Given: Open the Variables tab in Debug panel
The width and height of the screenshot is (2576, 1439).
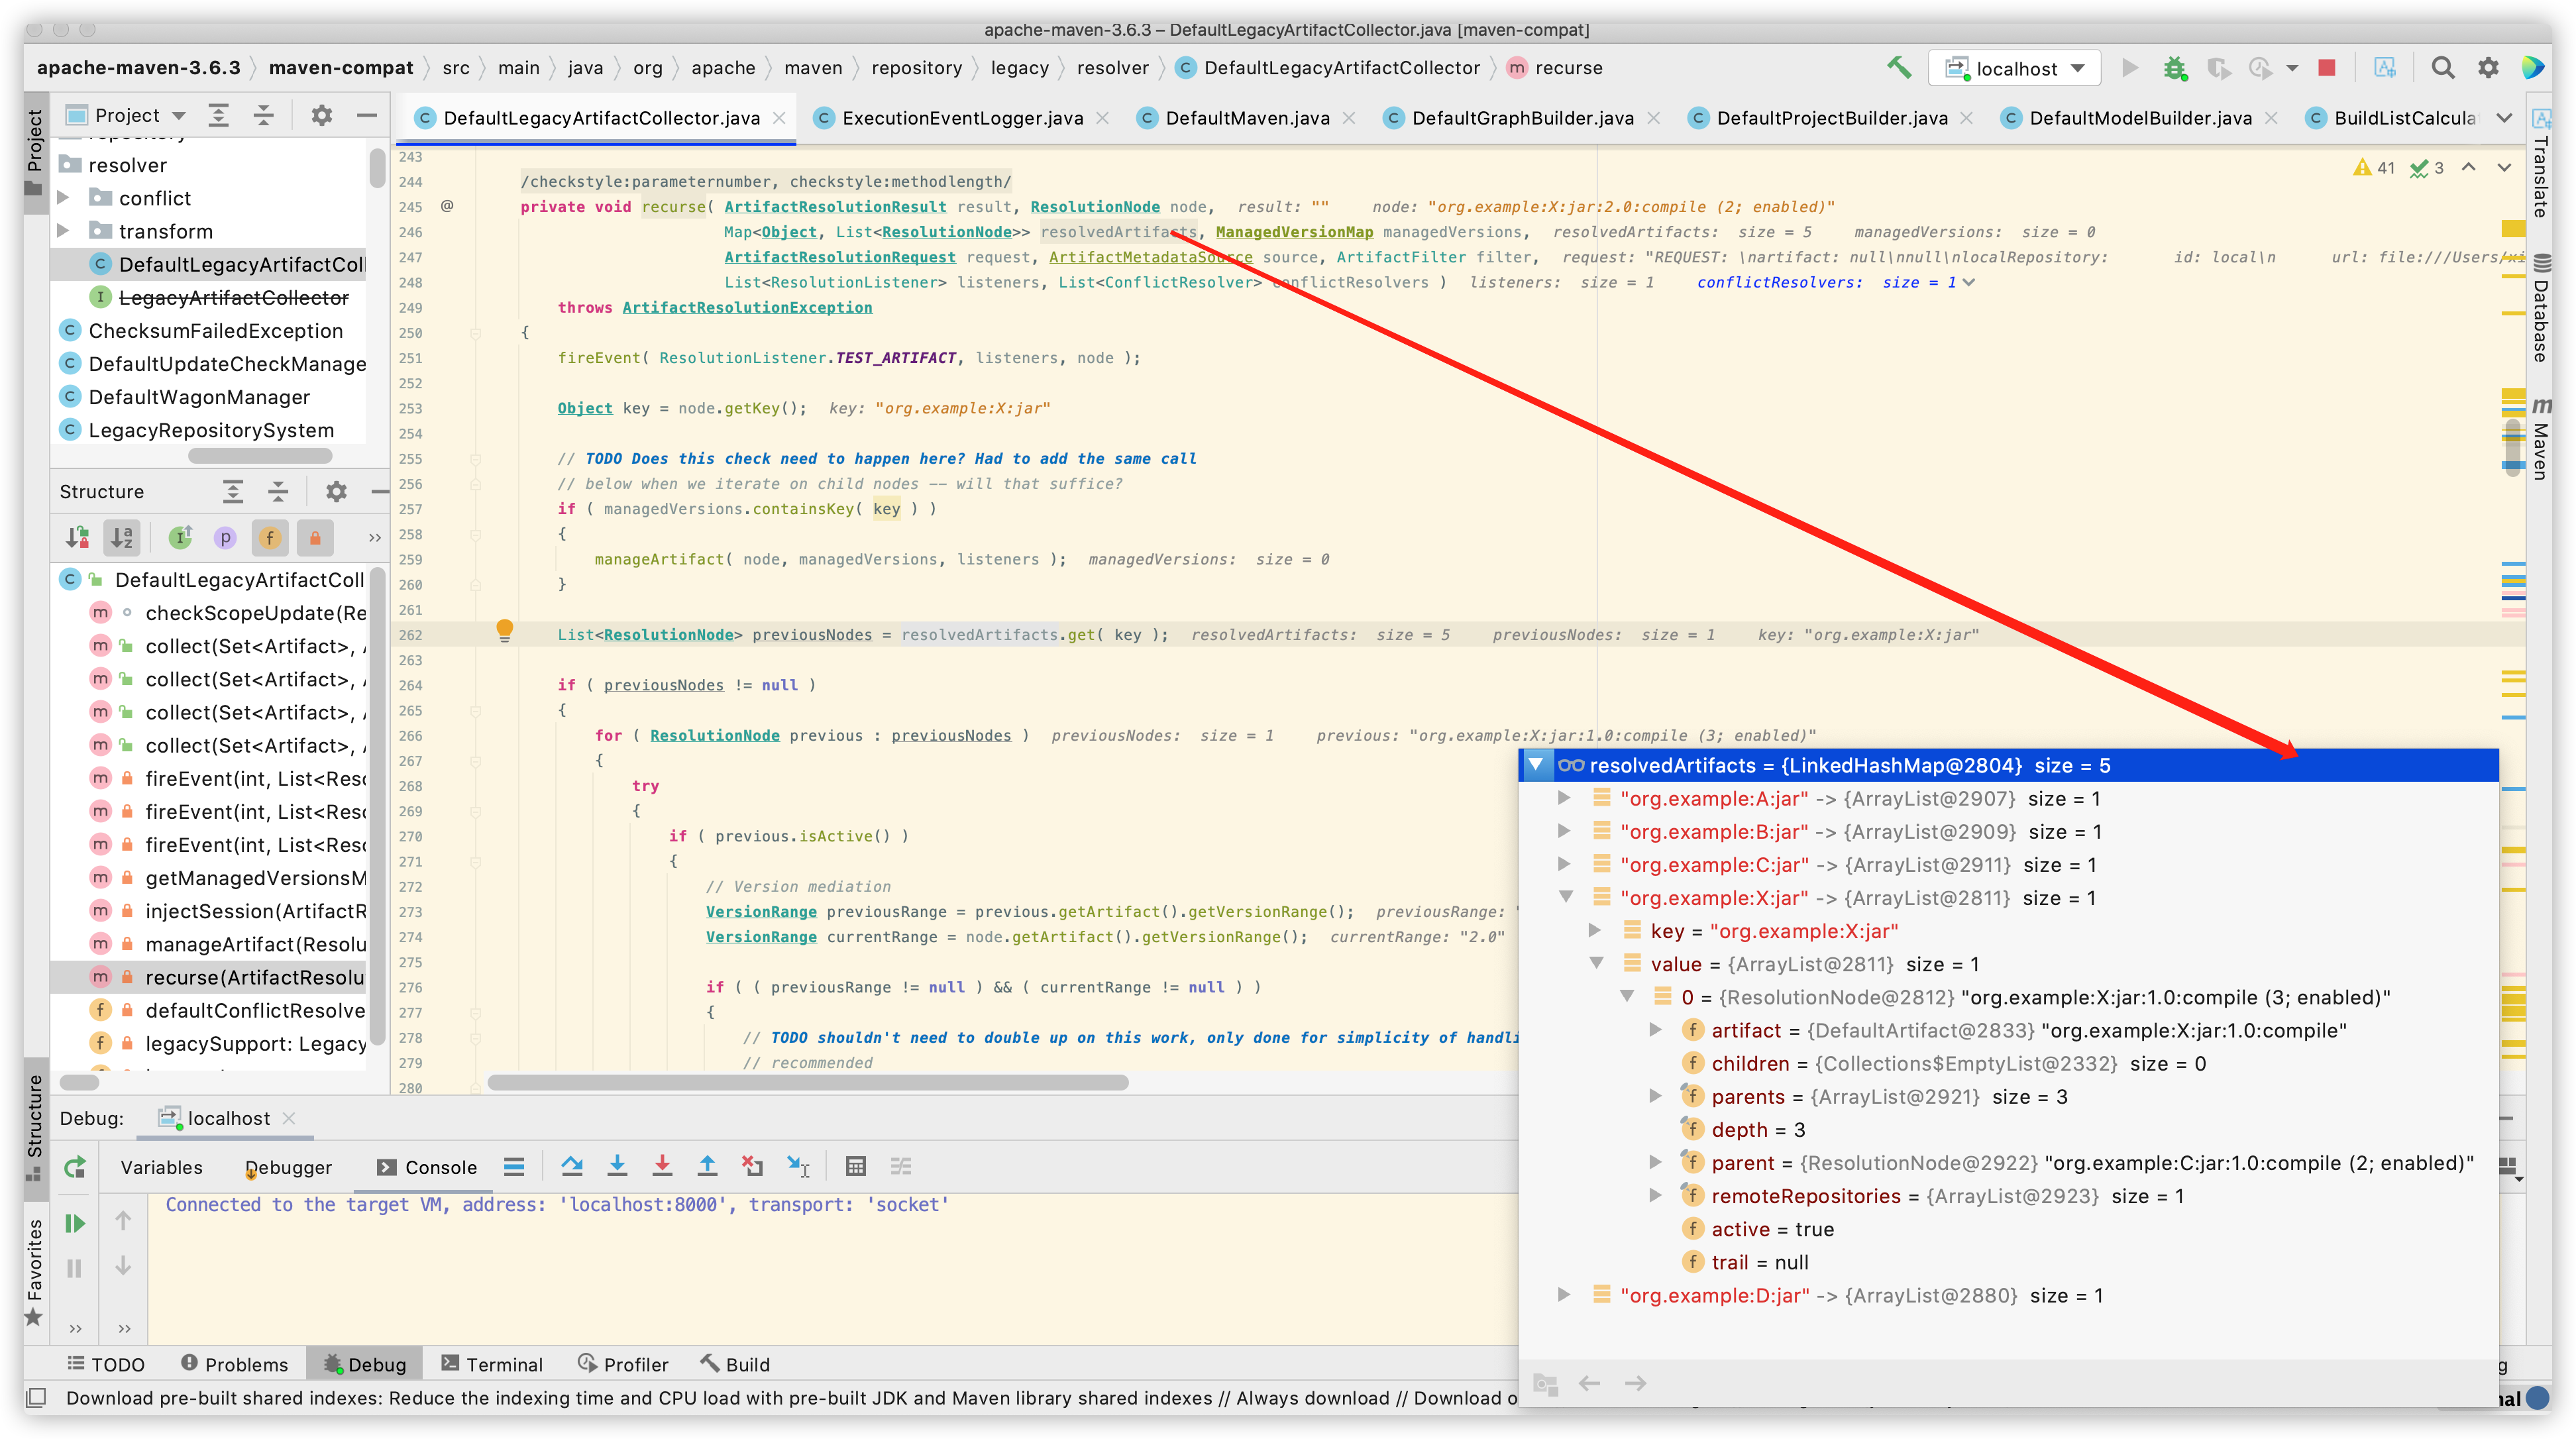Looking at the screenshot, I should pos(161,1167).
